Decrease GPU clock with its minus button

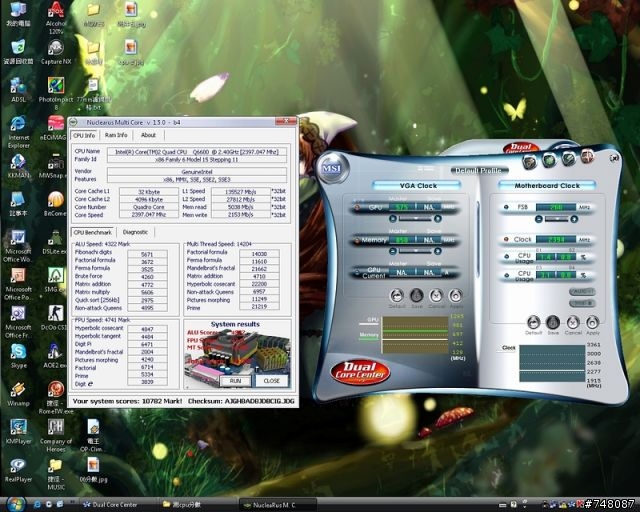tap(393, 219)
